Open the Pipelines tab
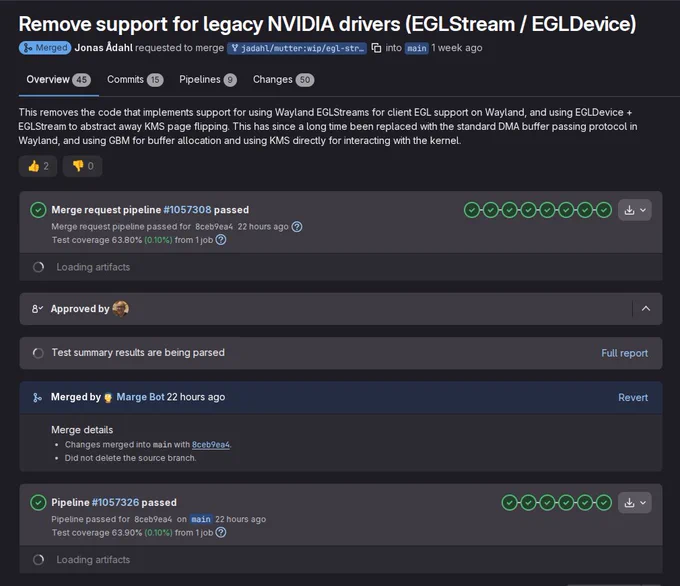 pos(208,80)
